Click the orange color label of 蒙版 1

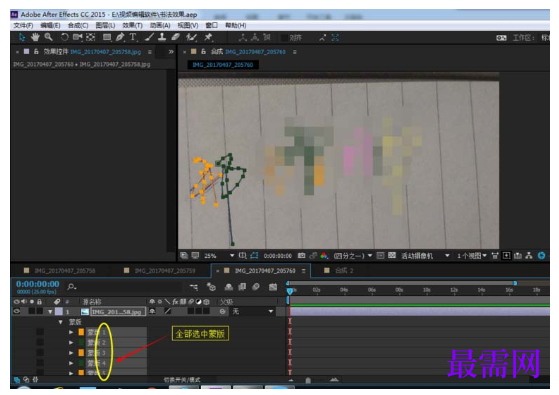[x=81, y=332]
